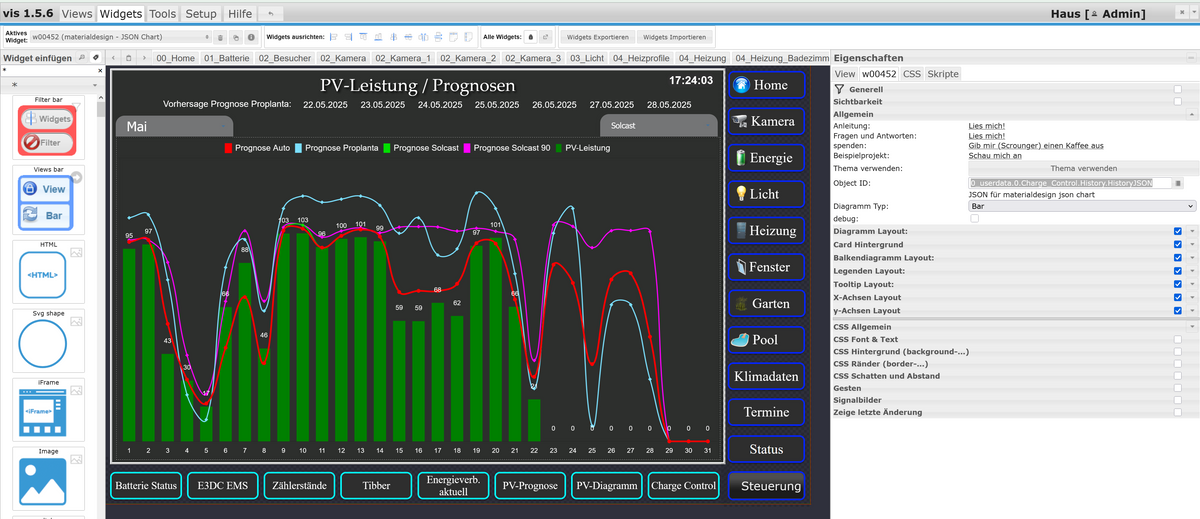Open the Aktives Widget dropdown

click(119, 37)
